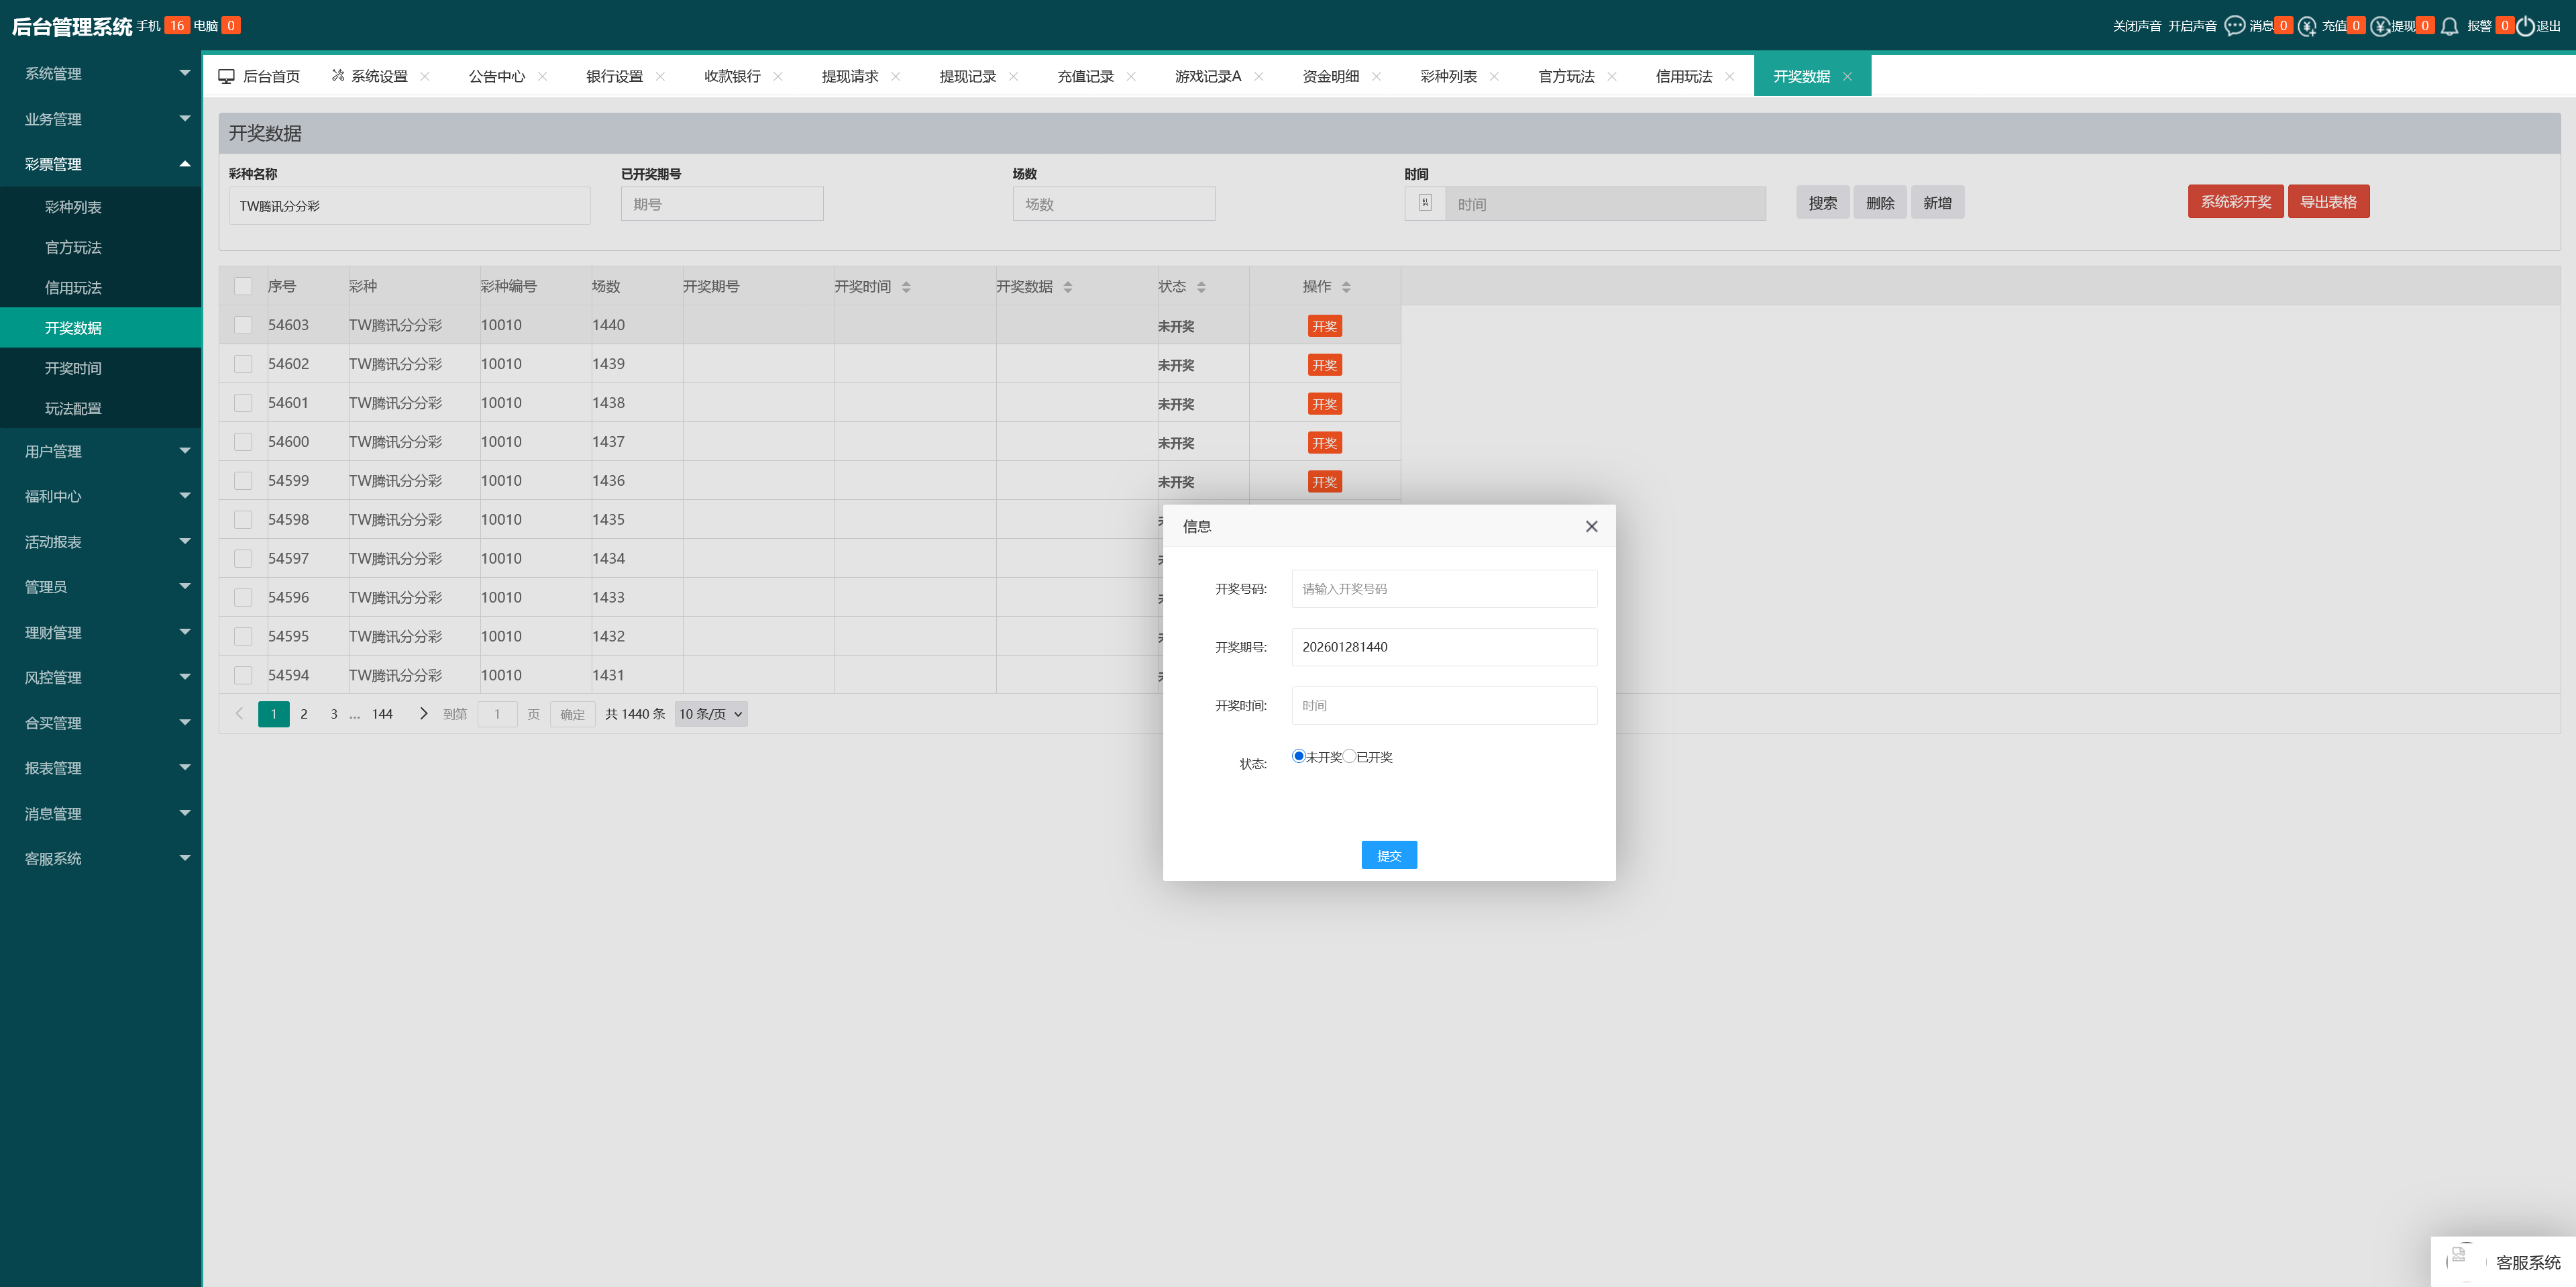The height and width of the screenshot is (1287, 2576).
Task: Check the row 54602 checkbox
Action: pos(243,364)
